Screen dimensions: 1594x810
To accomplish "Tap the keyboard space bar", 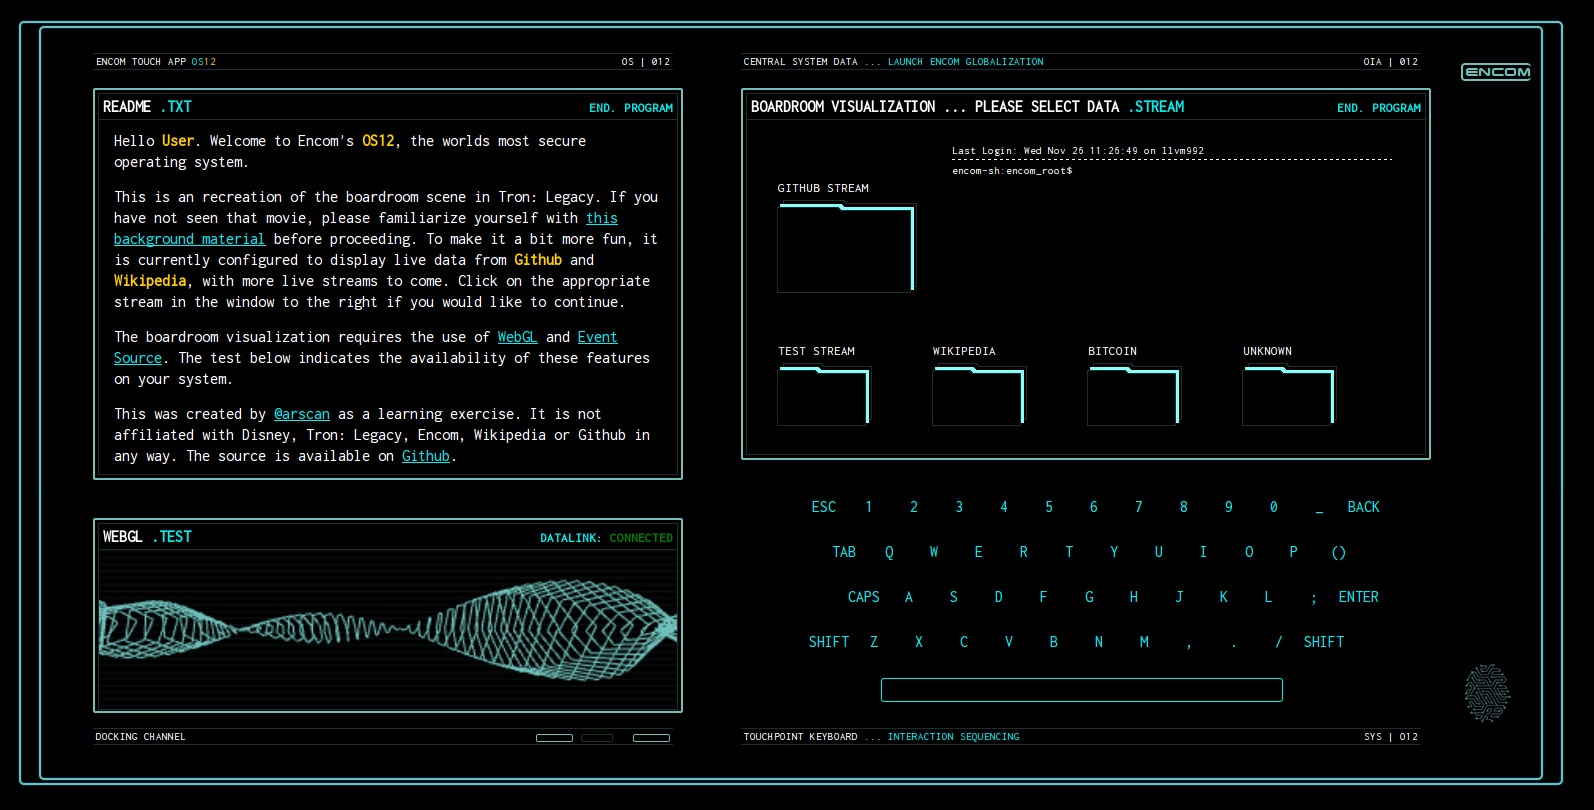I will click(1082, 690).
